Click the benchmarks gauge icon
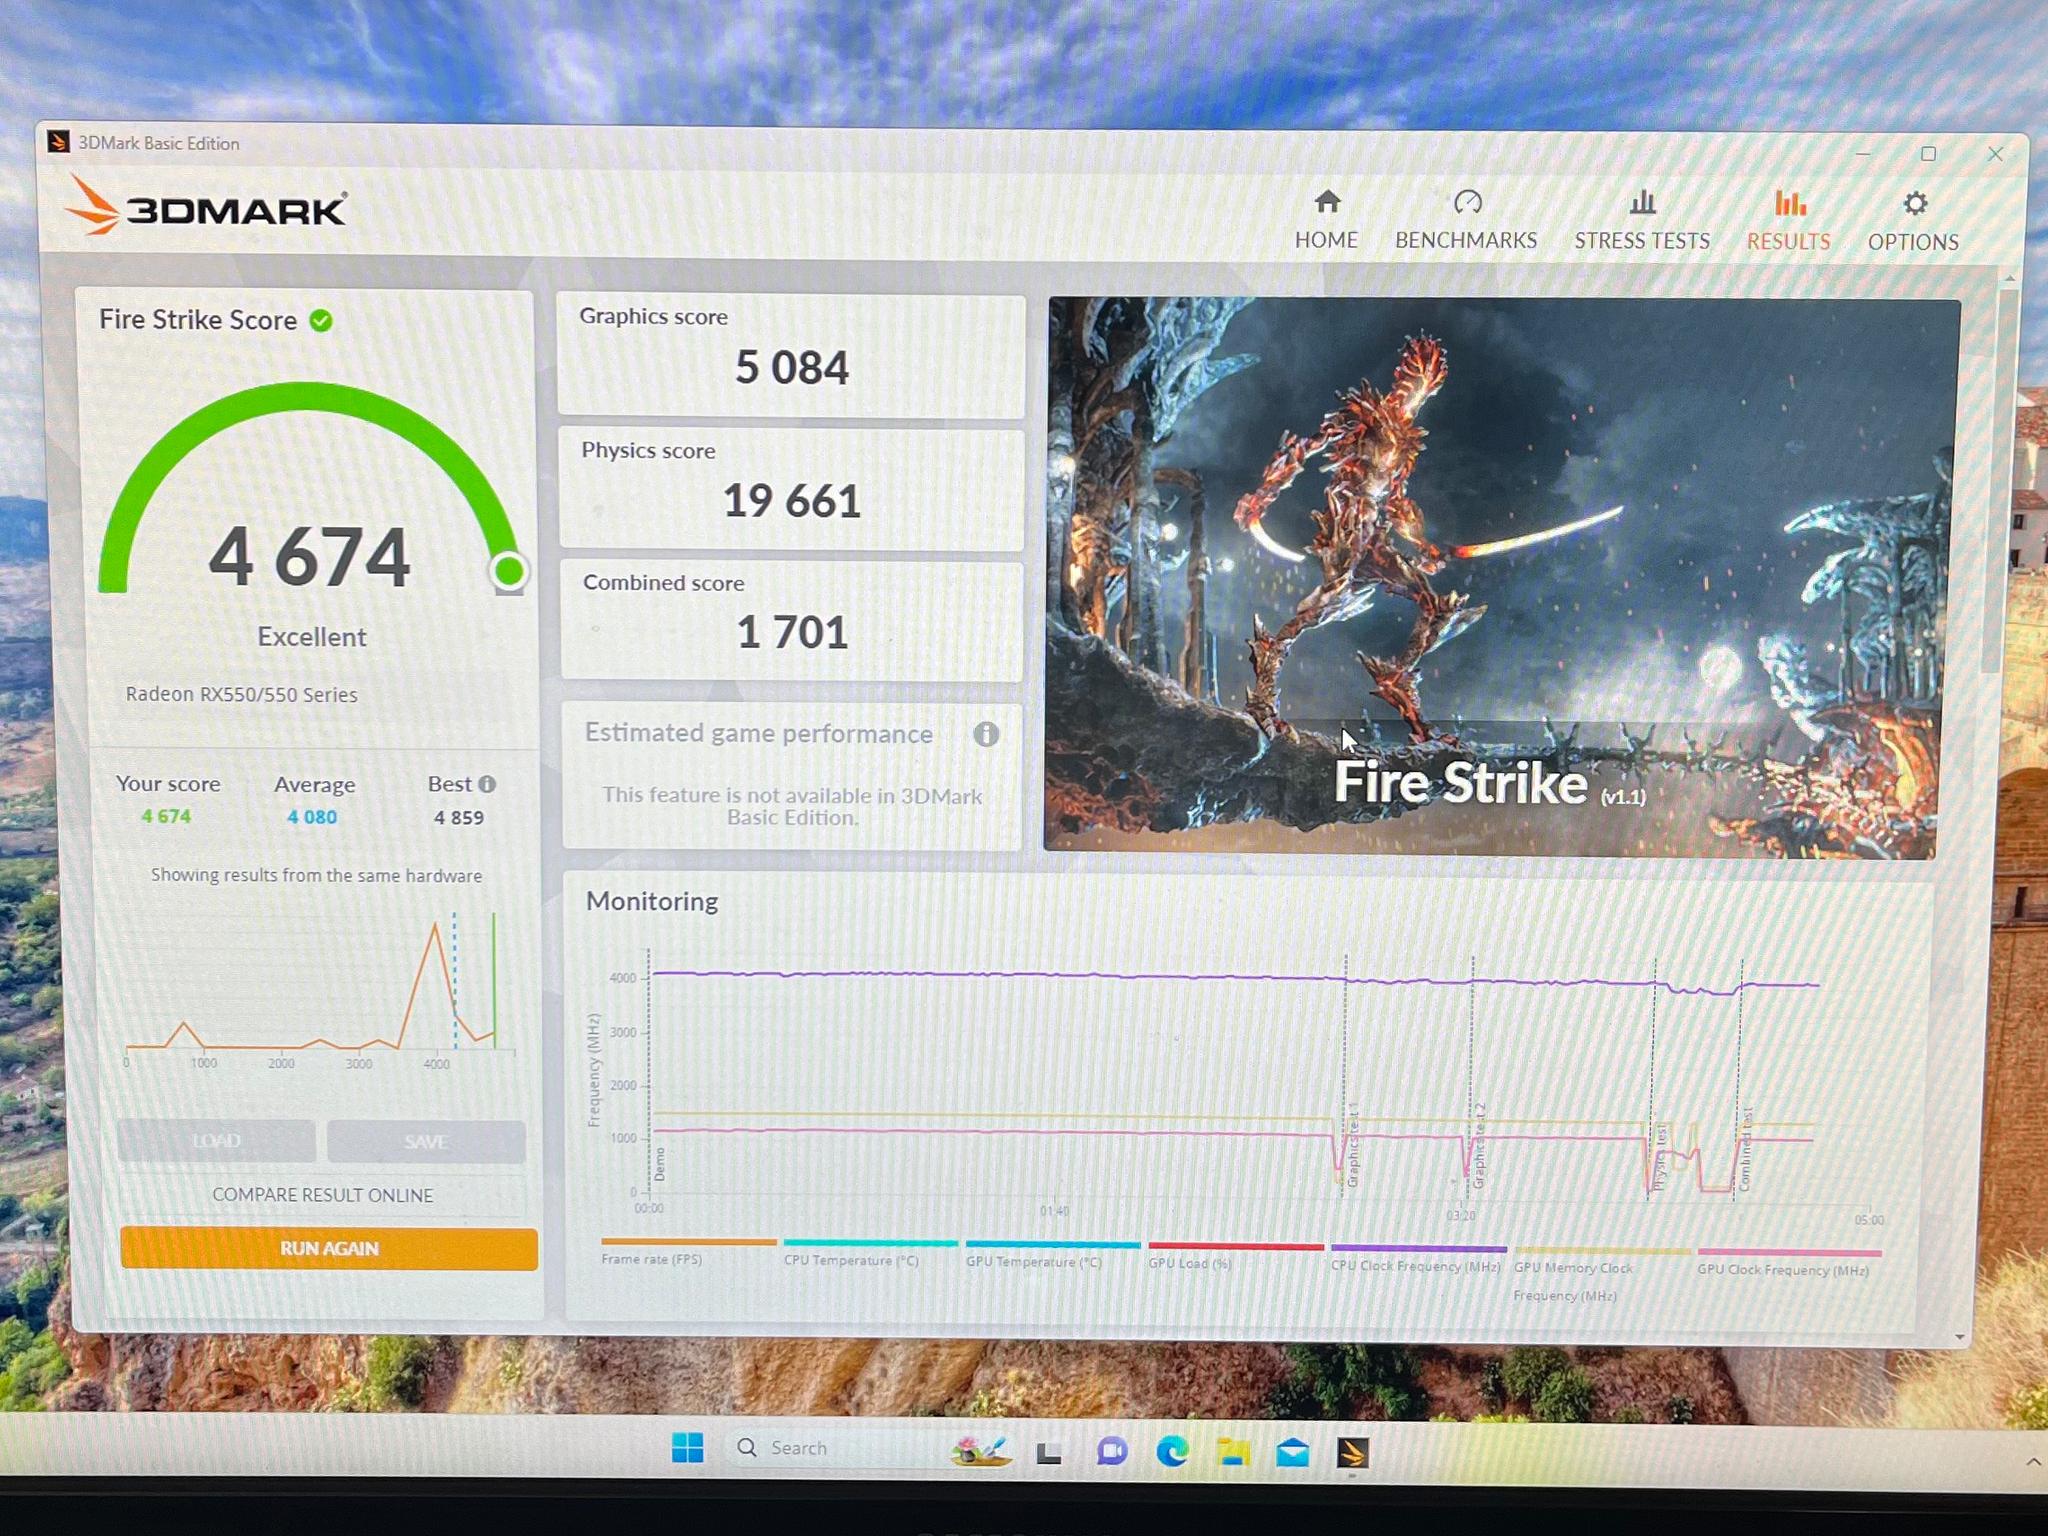The height and width of the screenshot is (1536, 2048). 1467,202
